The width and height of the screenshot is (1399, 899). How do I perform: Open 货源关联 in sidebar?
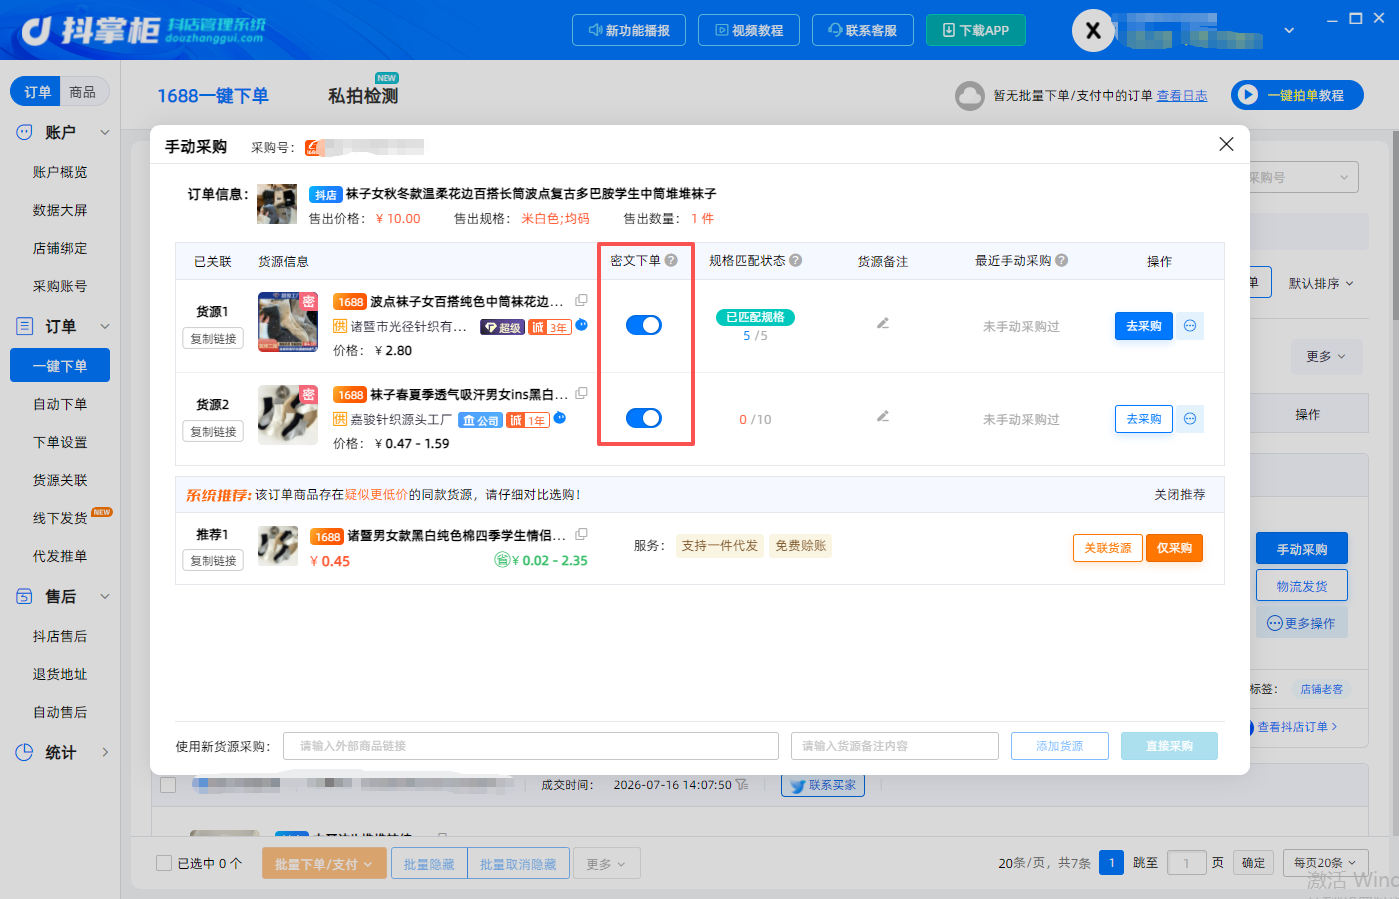point(60,480)
